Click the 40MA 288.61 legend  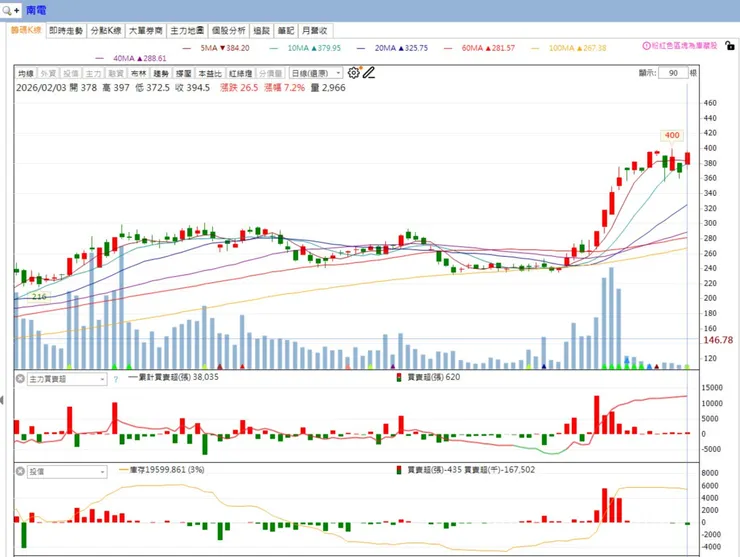[x=131, y=58]
